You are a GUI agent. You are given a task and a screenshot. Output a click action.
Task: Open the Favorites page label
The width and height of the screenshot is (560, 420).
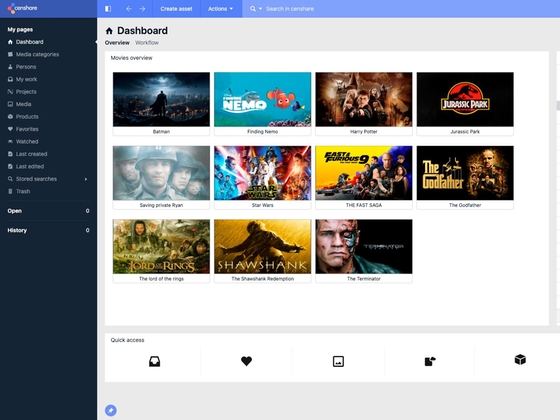coord(27,129)
